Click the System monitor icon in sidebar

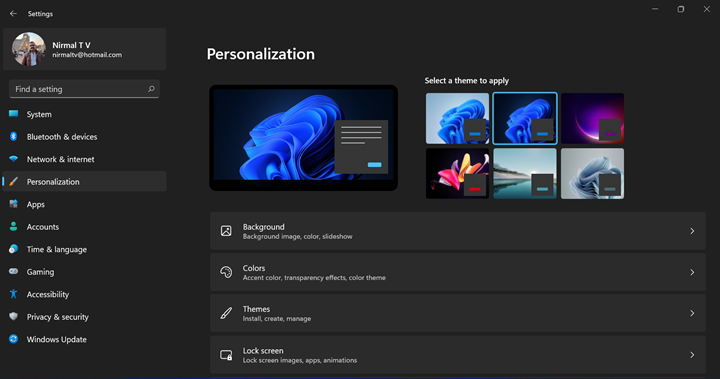[13, 114]
